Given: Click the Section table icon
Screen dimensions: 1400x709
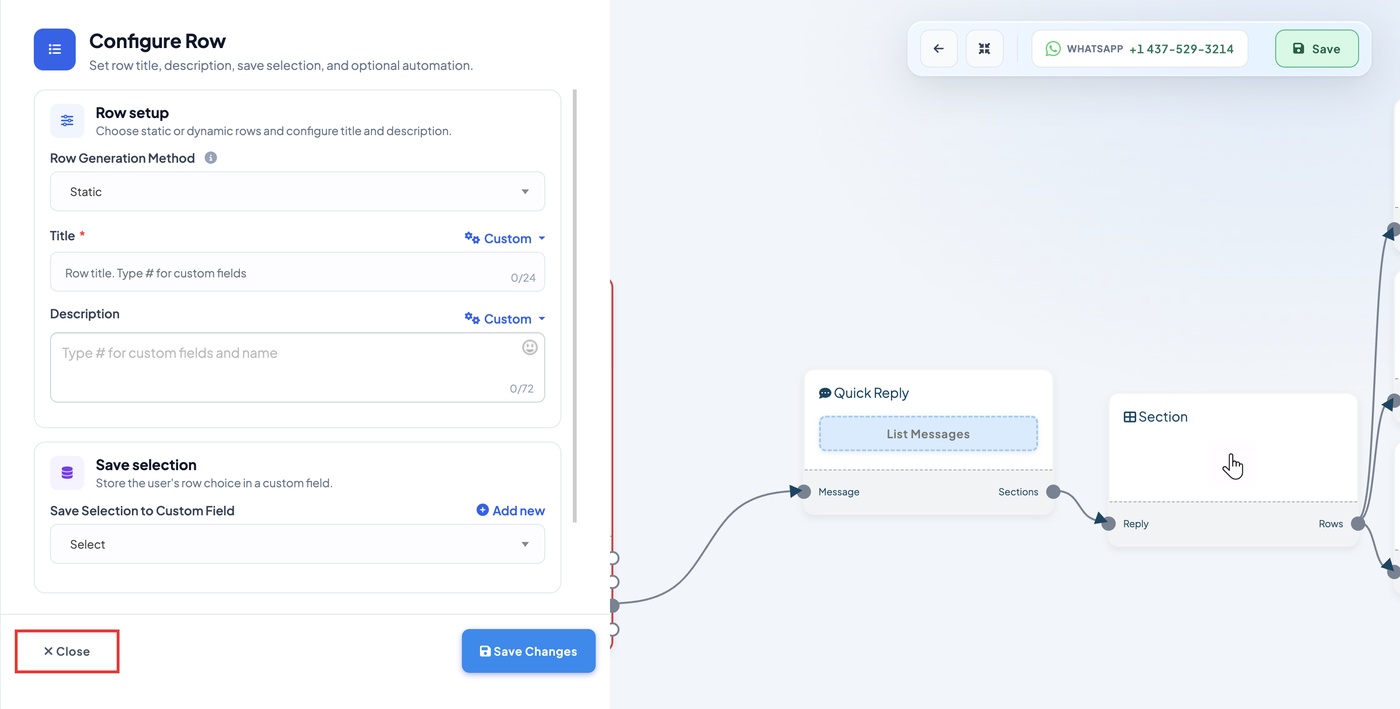Looking at the screenshot, I should point(1130,417).
